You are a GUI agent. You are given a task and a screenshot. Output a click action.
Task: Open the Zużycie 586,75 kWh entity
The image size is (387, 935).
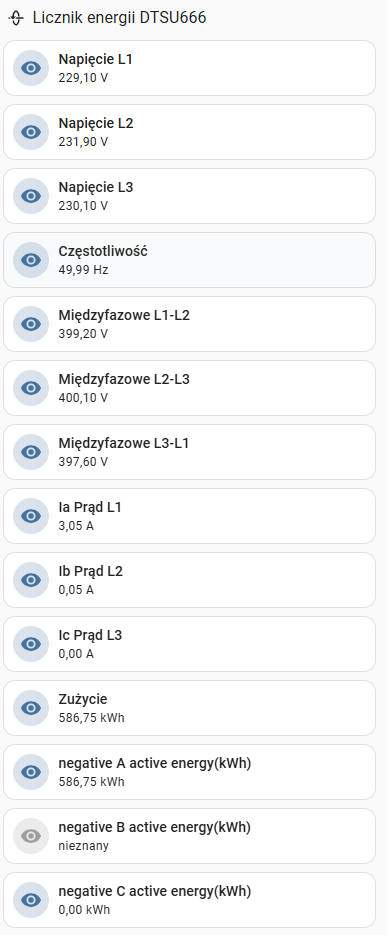190,708
